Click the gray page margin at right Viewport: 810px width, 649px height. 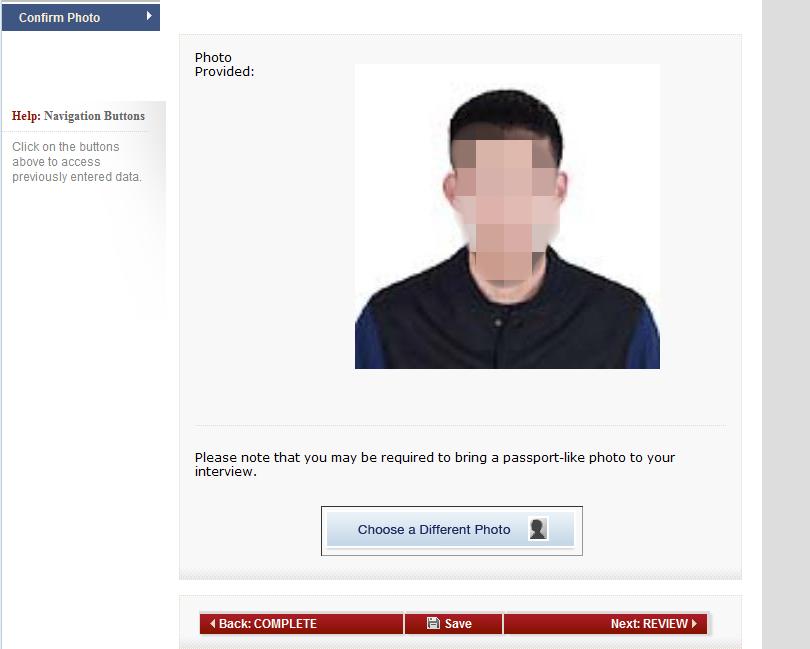(786, 324)
